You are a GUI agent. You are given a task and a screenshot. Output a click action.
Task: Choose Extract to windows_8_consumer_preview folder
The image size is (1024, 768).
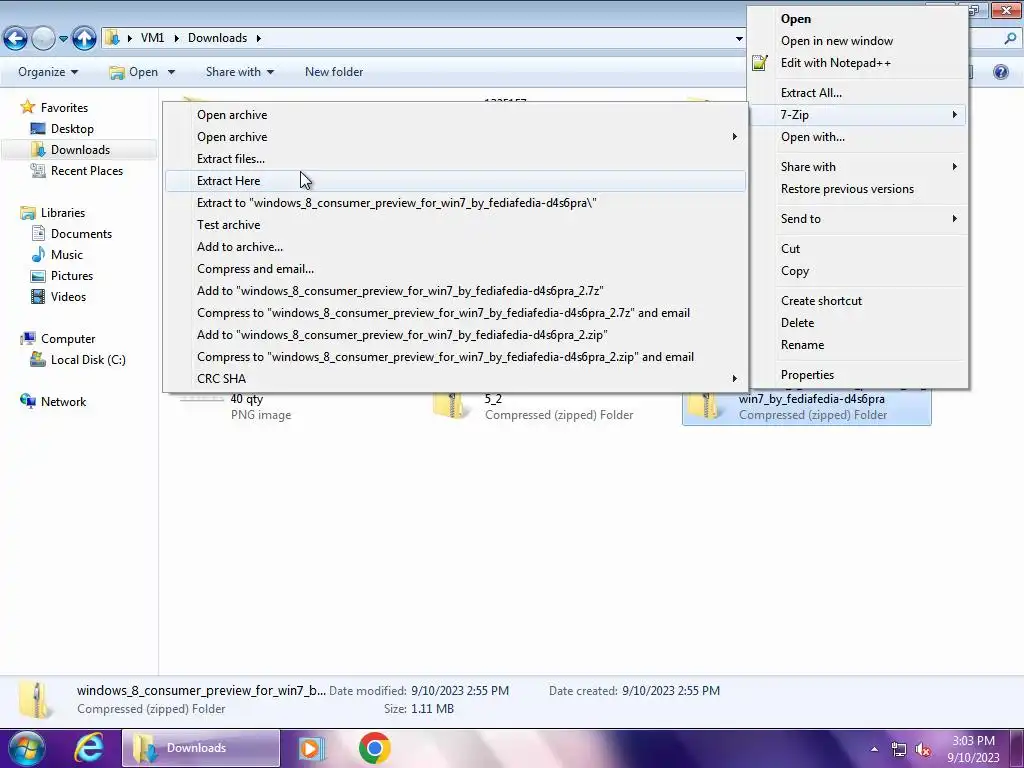coord(455,203)
